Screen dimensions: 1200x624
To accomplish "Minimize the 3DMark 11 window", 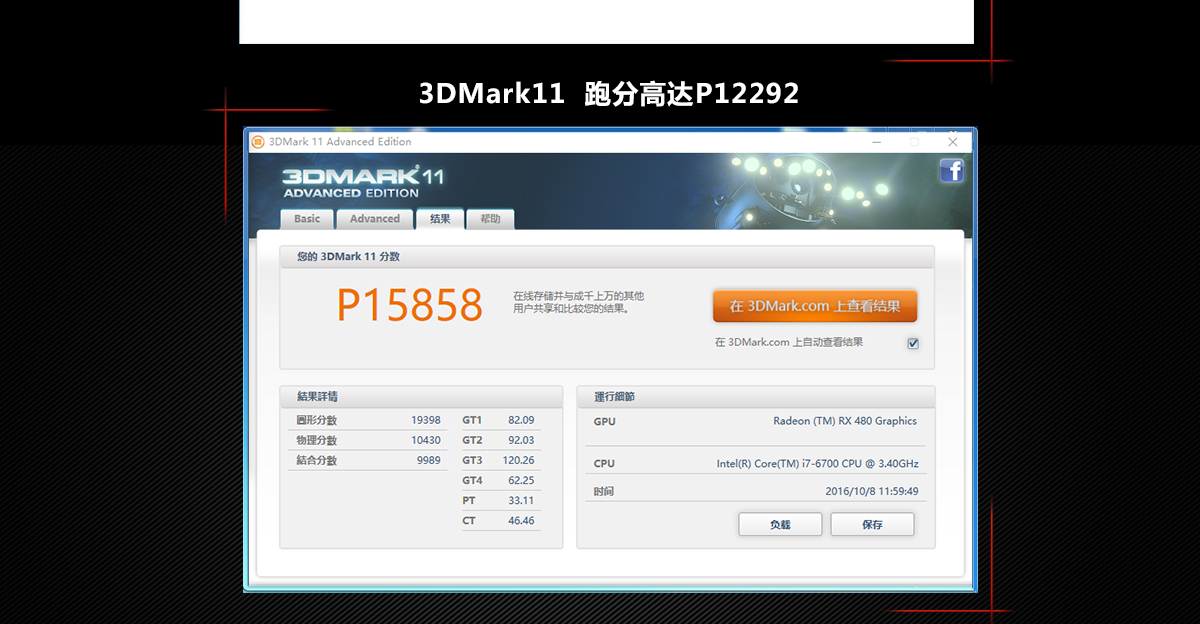I will point(875,141).
